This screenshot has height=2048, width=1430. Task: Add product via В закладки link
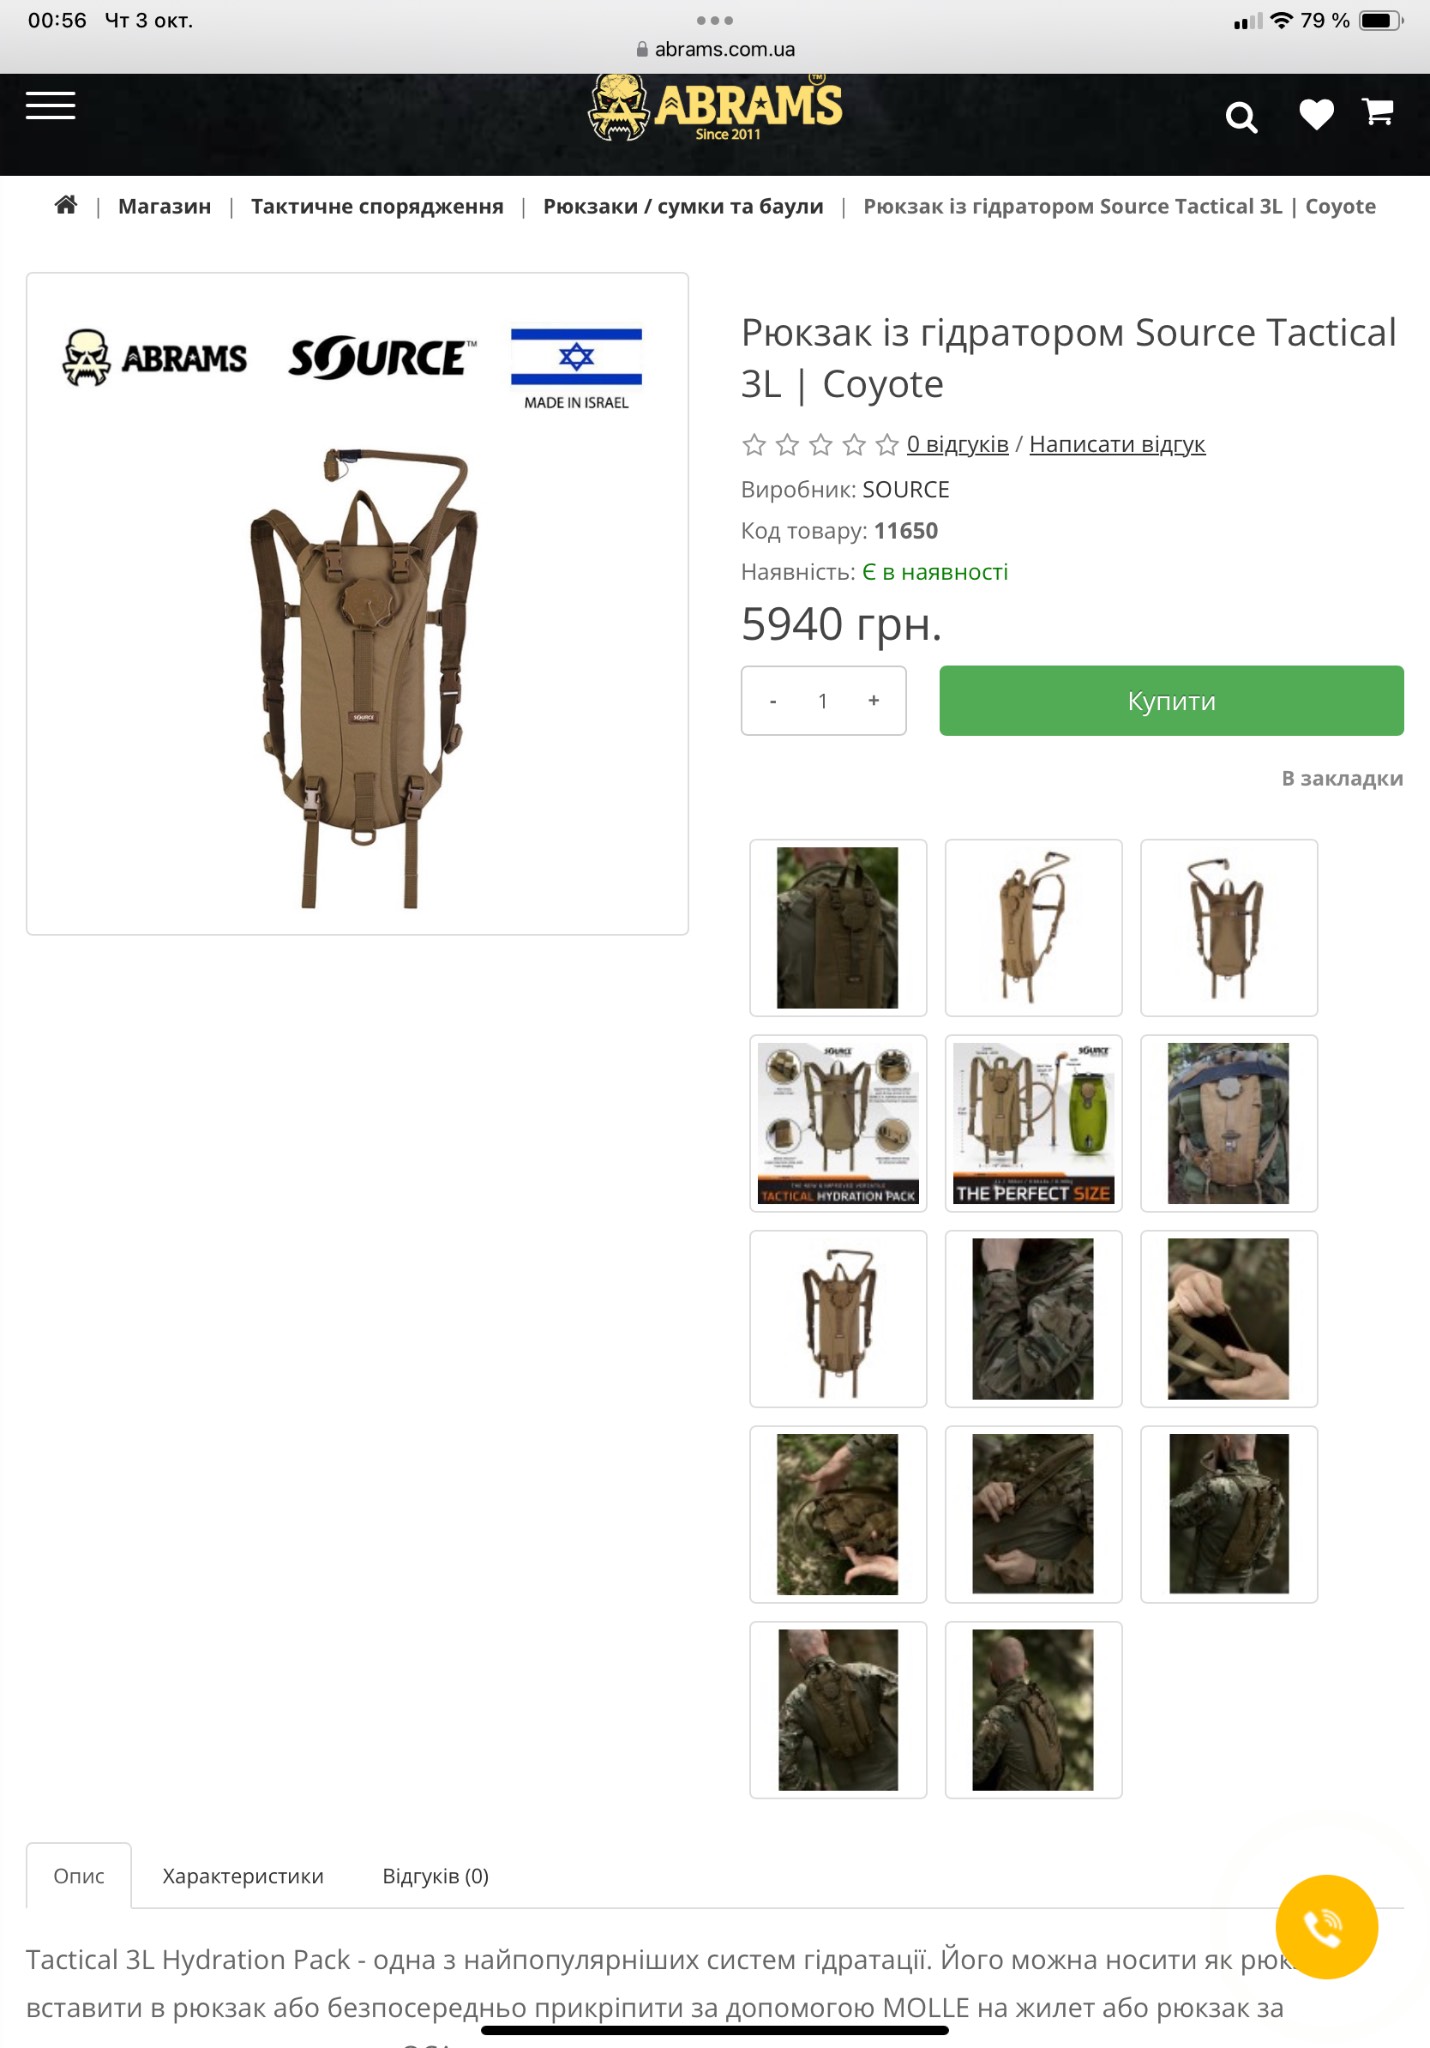[1342, 778]
